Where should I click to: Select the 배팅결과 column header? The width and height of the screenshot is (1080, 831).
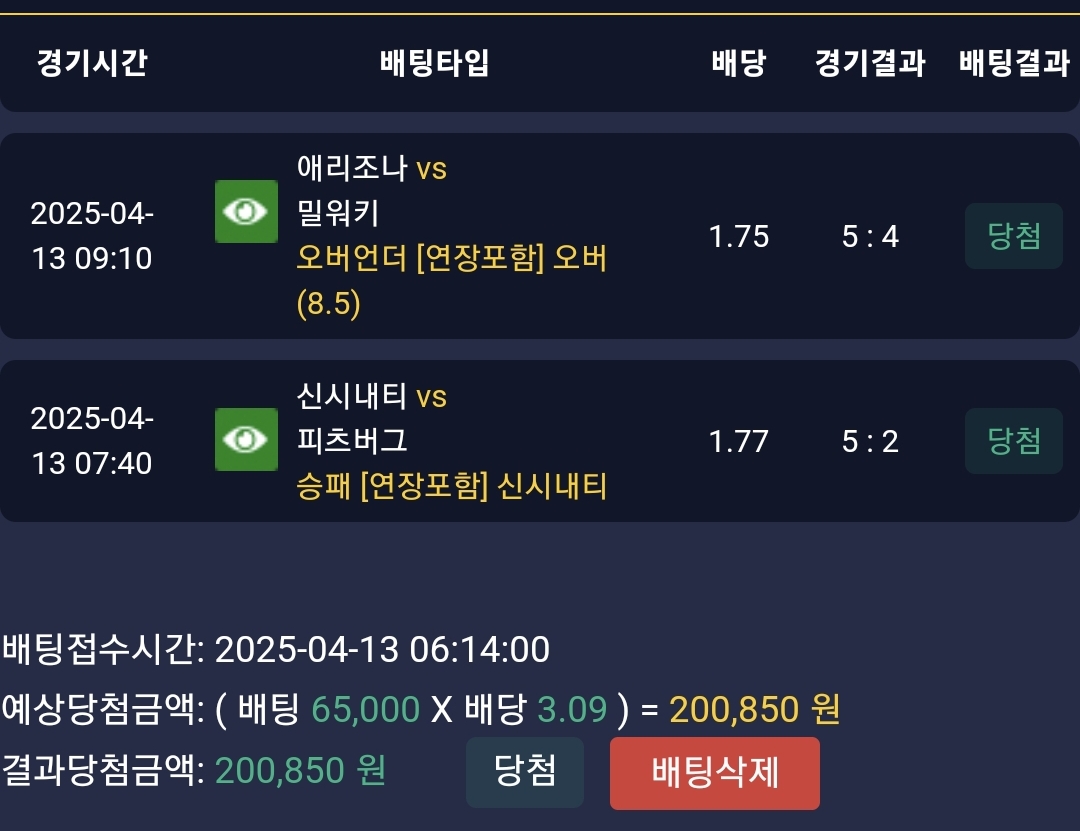[x=1014, y=64]
